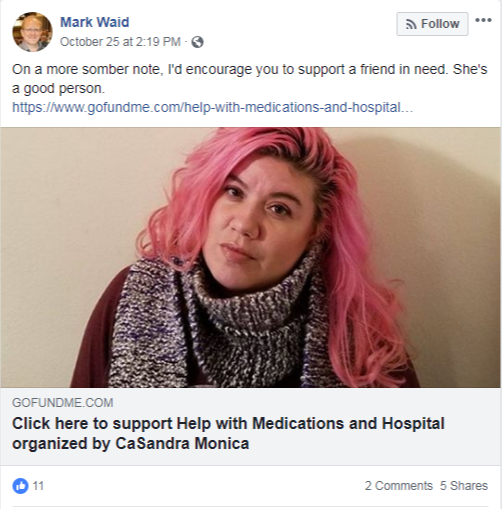View the 5 Shares list

point(464,486)
